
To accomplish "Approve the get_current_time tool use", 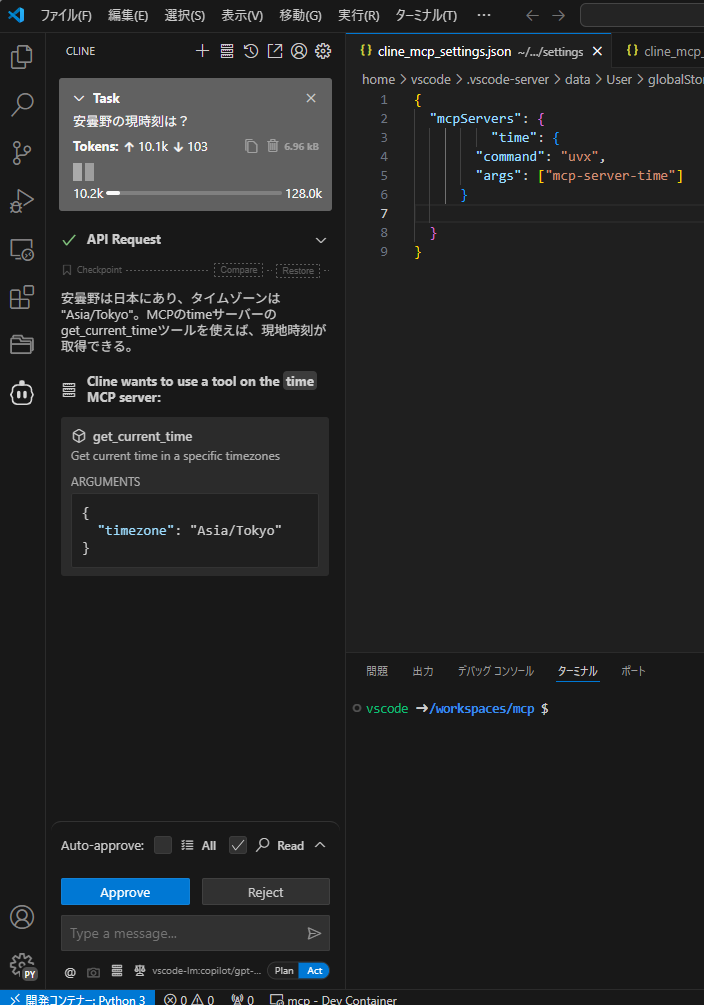I will pos(125,892).
